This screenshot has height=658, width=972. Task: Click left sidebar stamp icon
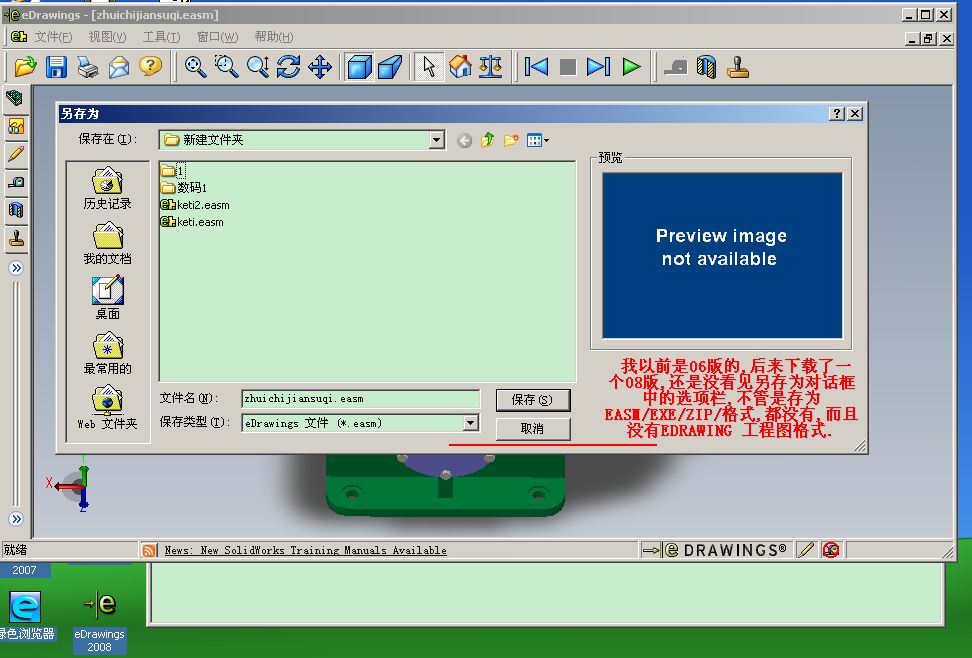(16, 238)
